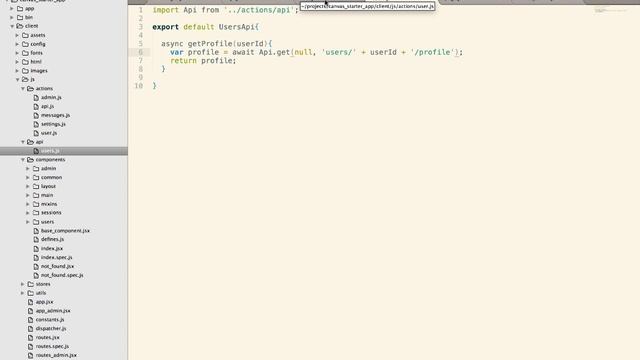This screenshot has width=640, height=360.
Task: Click the assets folder icon
Action: tap(25, 35)
